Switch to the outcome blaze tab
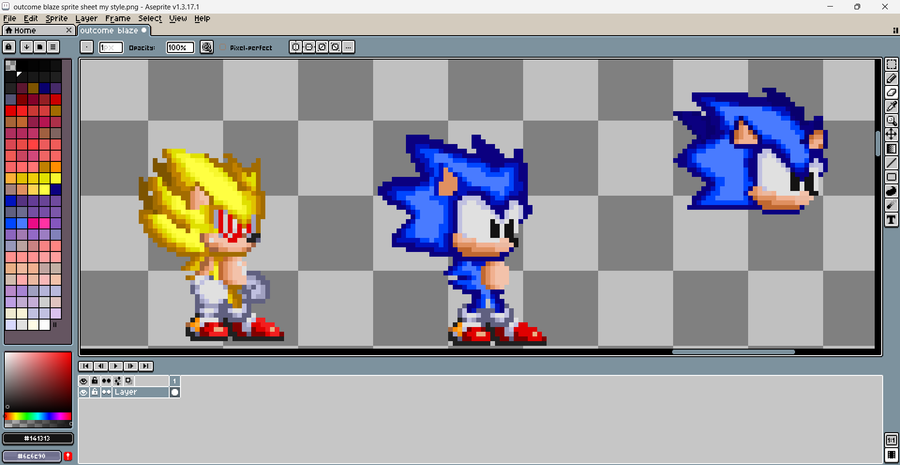 (x=113, y=30)
